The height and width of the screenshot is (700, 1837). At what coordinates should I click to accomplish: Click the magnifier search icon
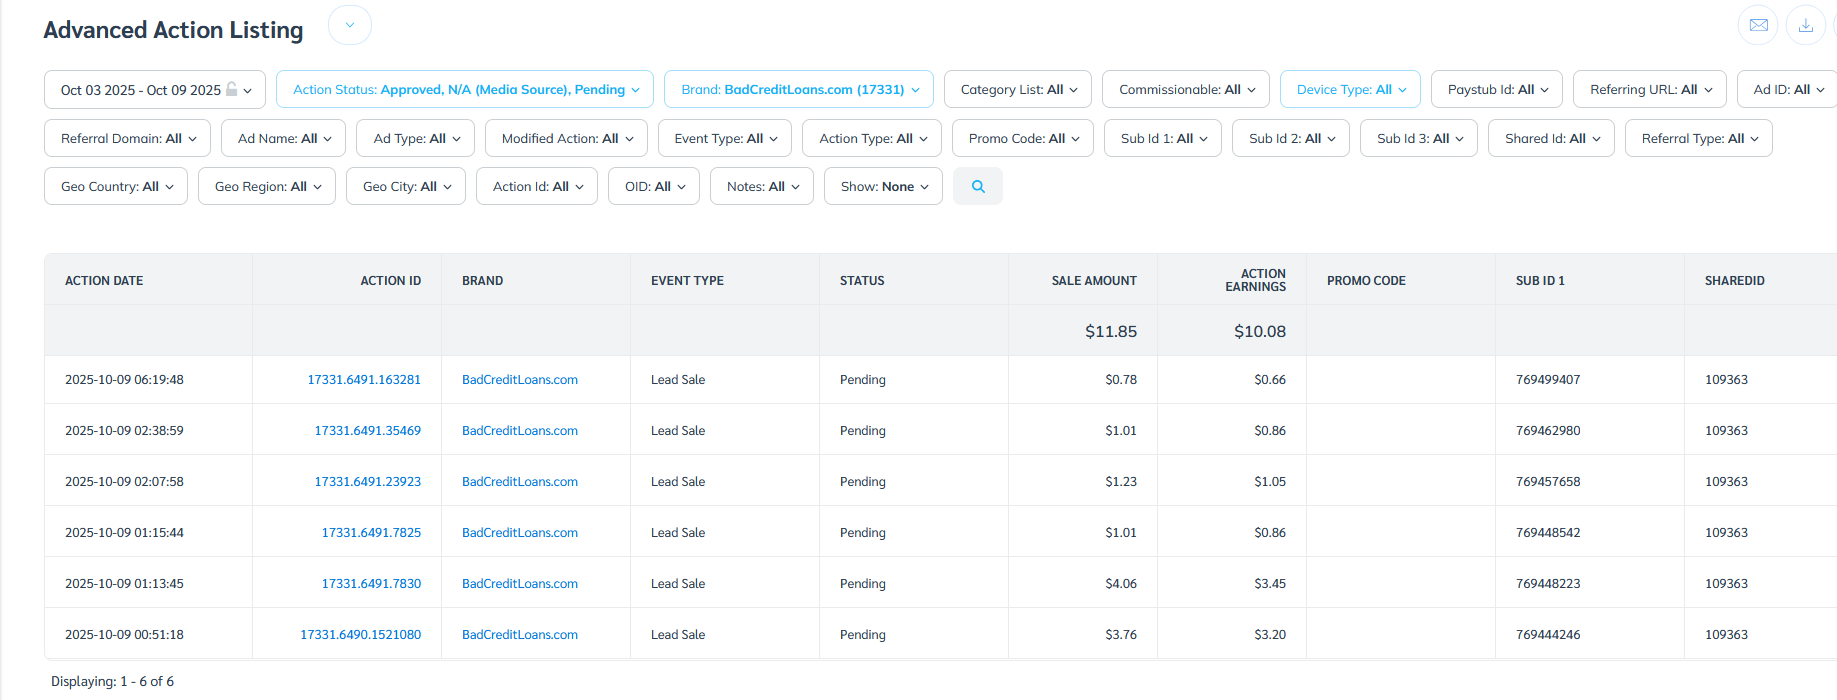(x=977, y=187)
